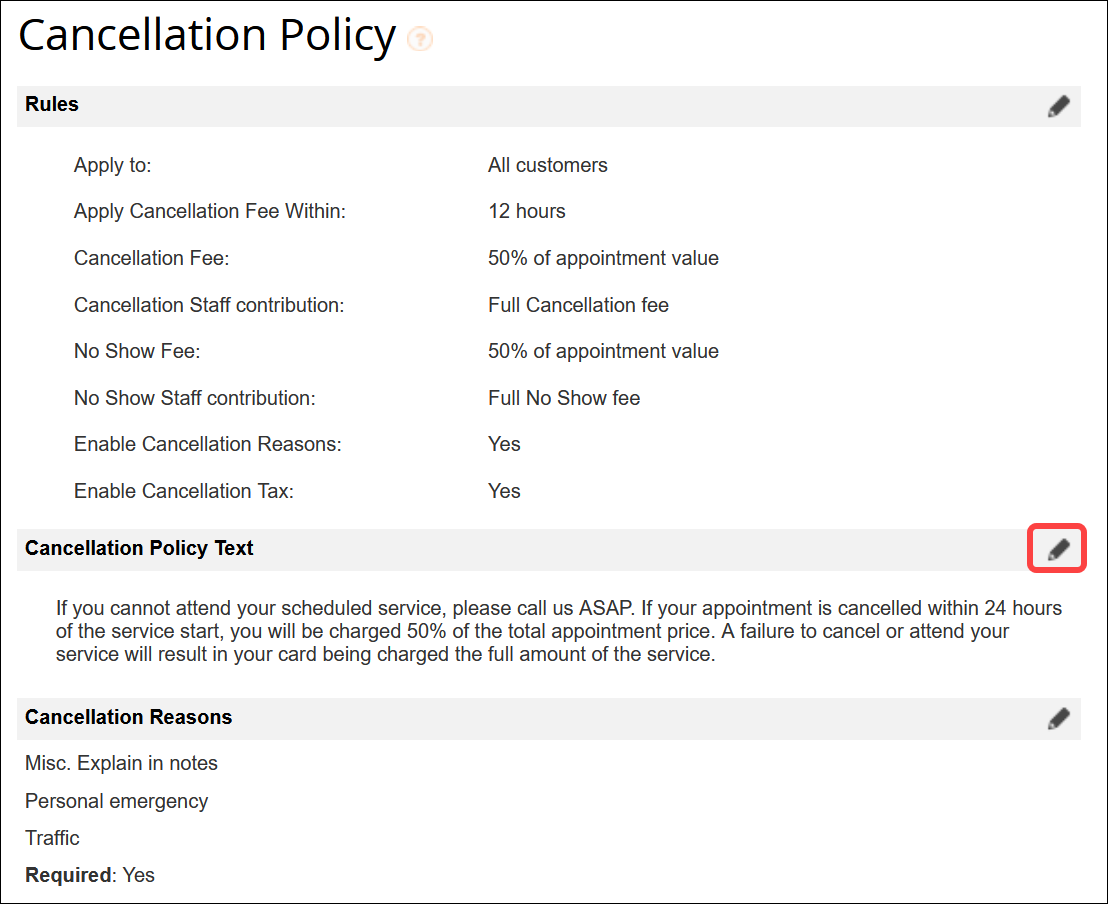Select the 'All customers' value

pyautogui.click(x=547, y=165)
